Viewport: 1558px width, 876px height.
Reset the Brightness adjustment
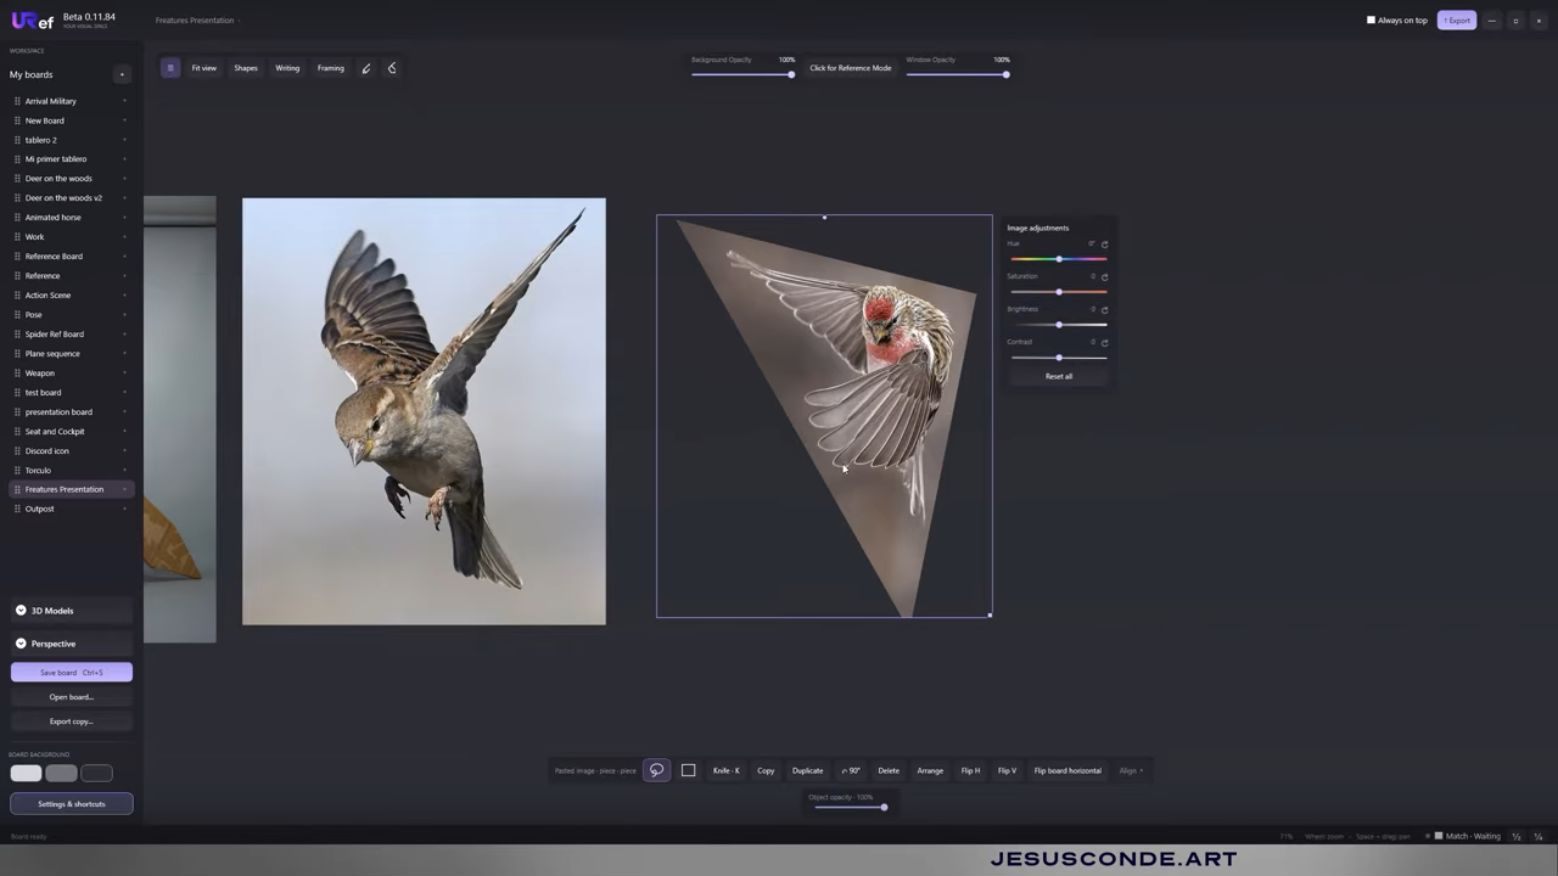(1105, 310)
